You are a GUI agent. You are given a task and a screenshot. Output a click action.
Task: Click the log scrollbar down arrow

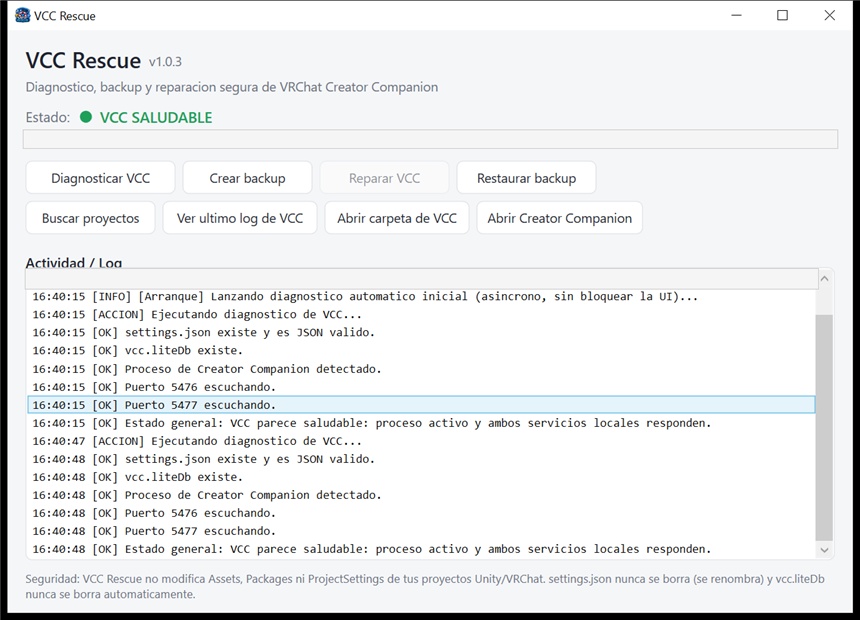pos(824,550)
